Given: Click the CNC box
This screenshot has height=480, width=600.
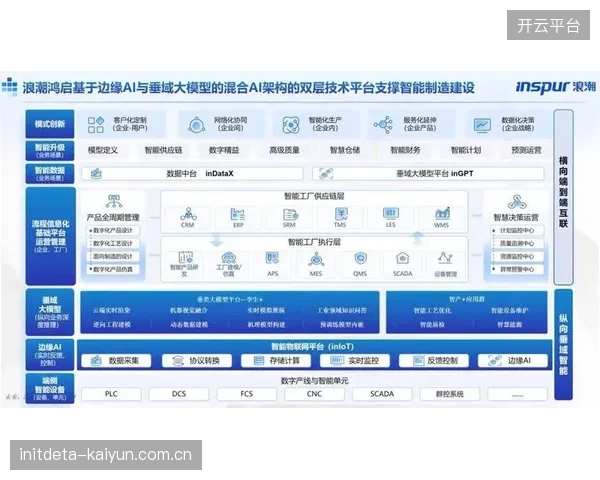Looking at the screenshot, I should pyautogui.click(x=315, y=394).
